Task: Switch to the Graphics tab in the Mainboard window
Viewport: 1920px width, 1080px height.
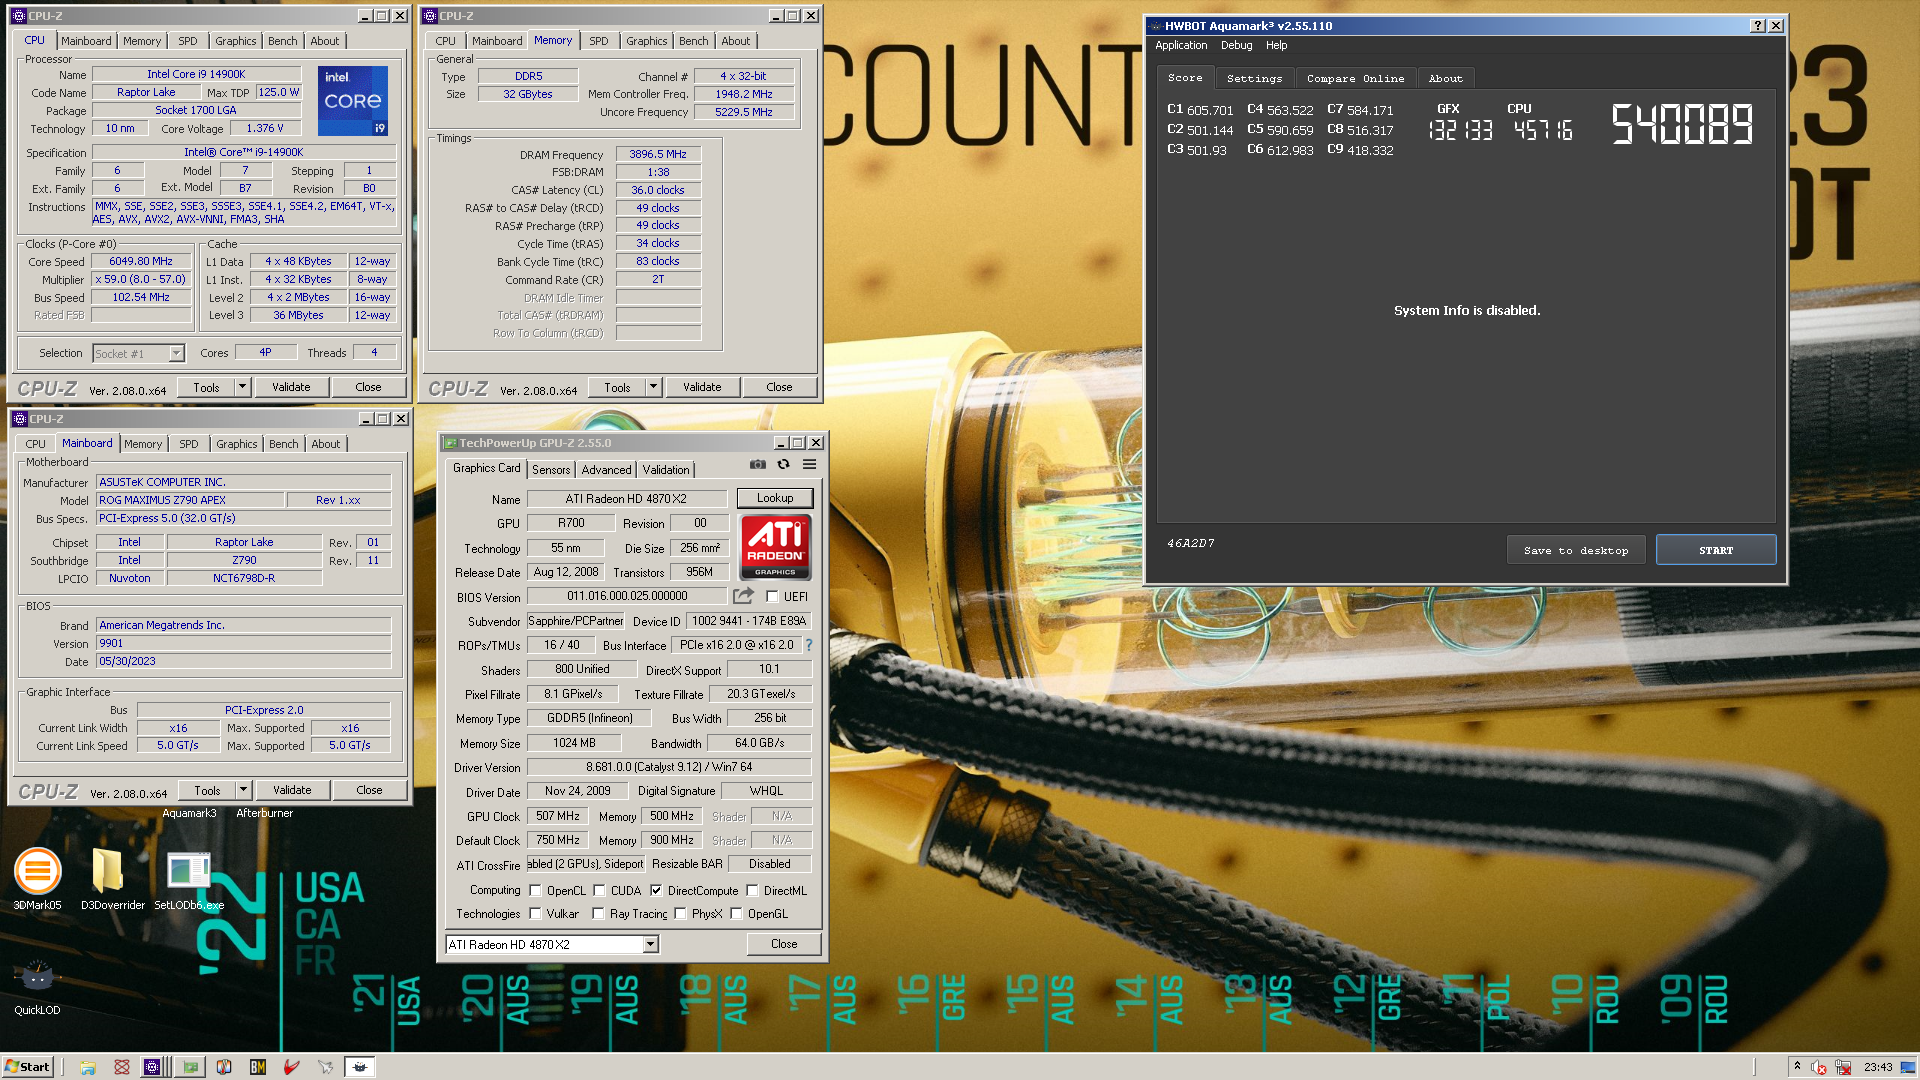Action: point(237,444)
